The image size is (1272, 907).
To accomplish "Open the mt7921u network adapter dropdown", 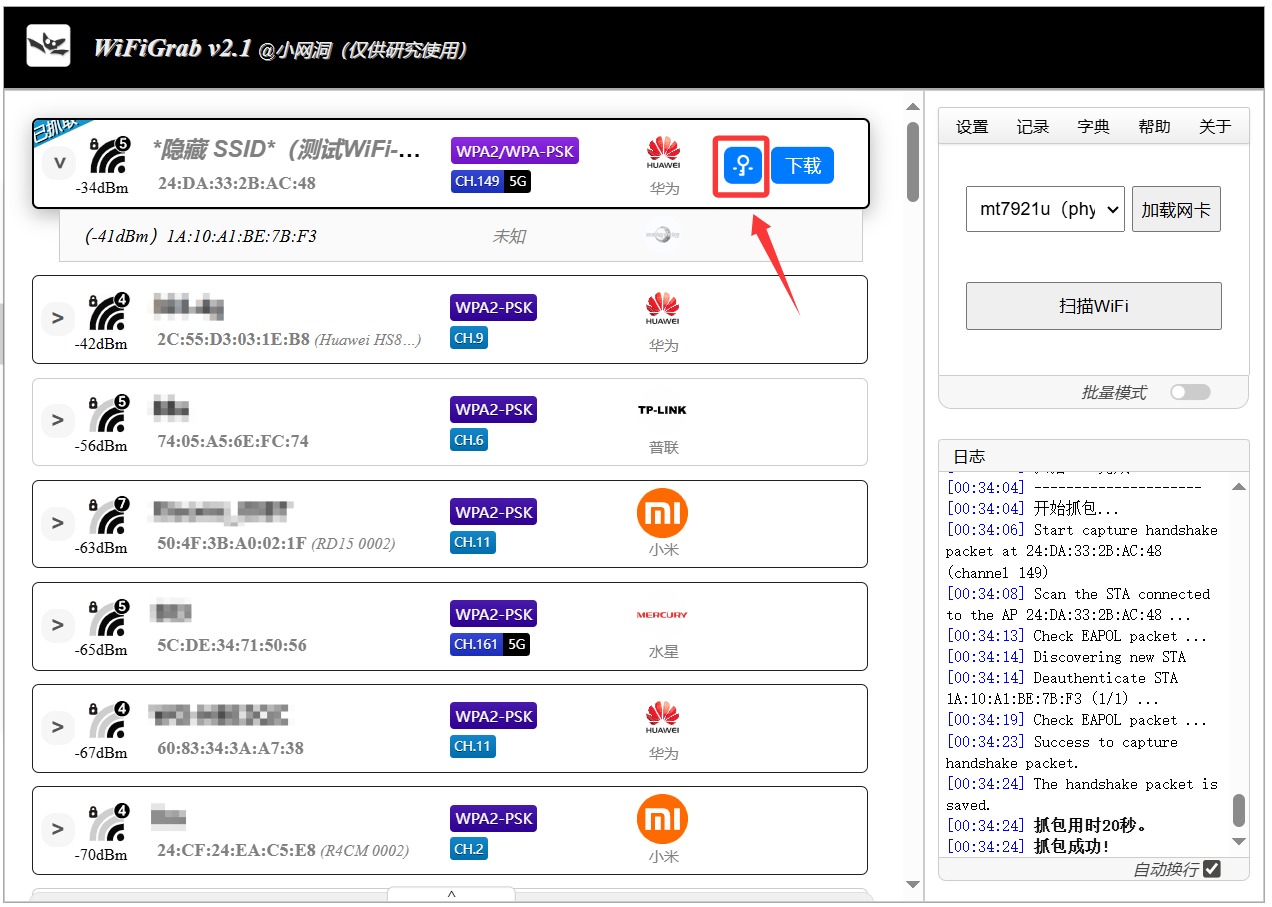I will point(1045,209).
